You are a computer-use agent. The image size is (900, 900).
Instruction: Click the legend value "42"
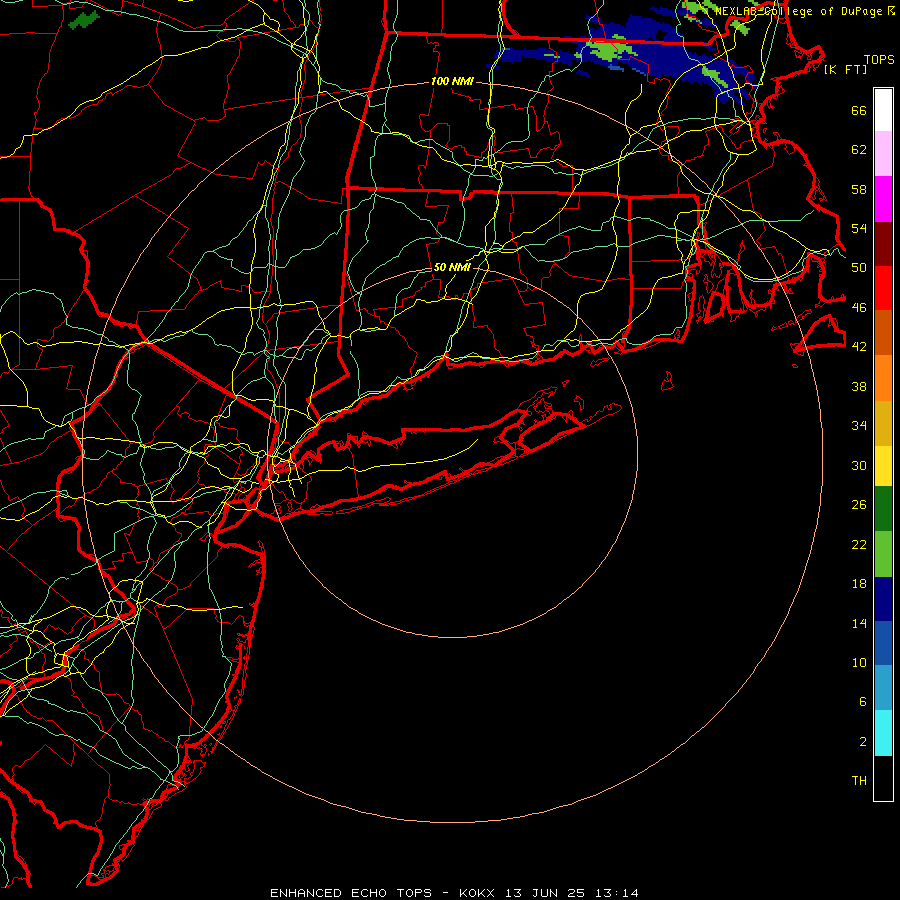(x=859, y=347)
